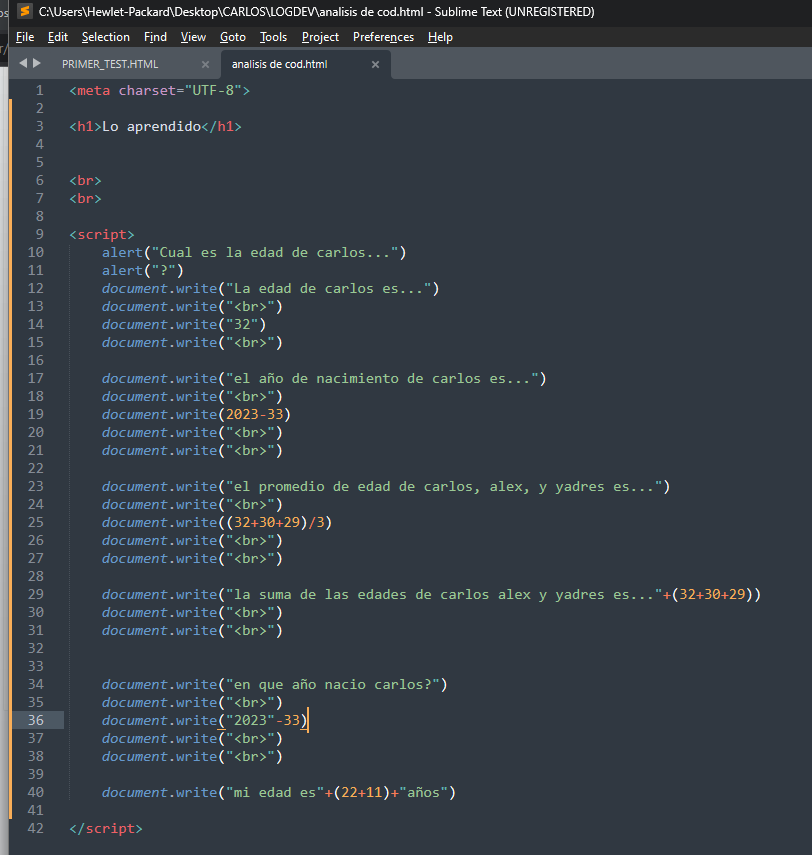This screenshot has height=855, width=812.
Task: Click the (22+11) expression on line 40
Action: (x=362, y=792)
